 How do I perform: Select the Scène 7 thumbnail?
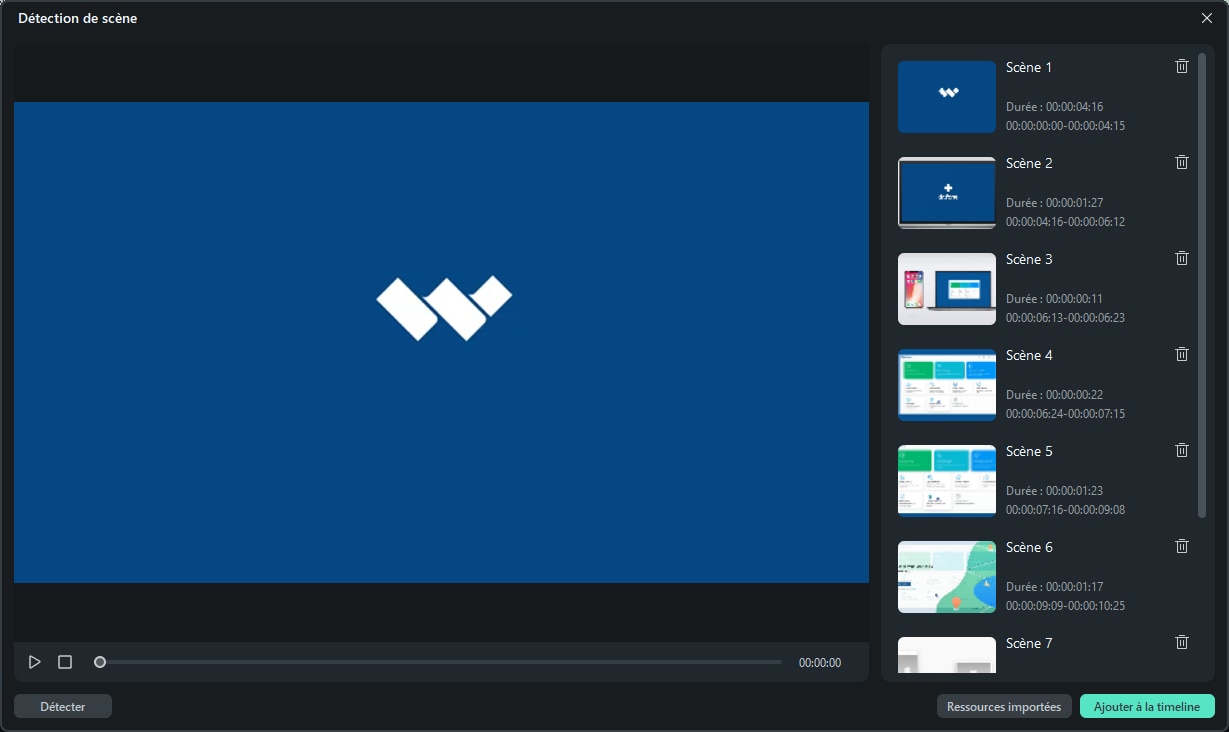point(947,655)
